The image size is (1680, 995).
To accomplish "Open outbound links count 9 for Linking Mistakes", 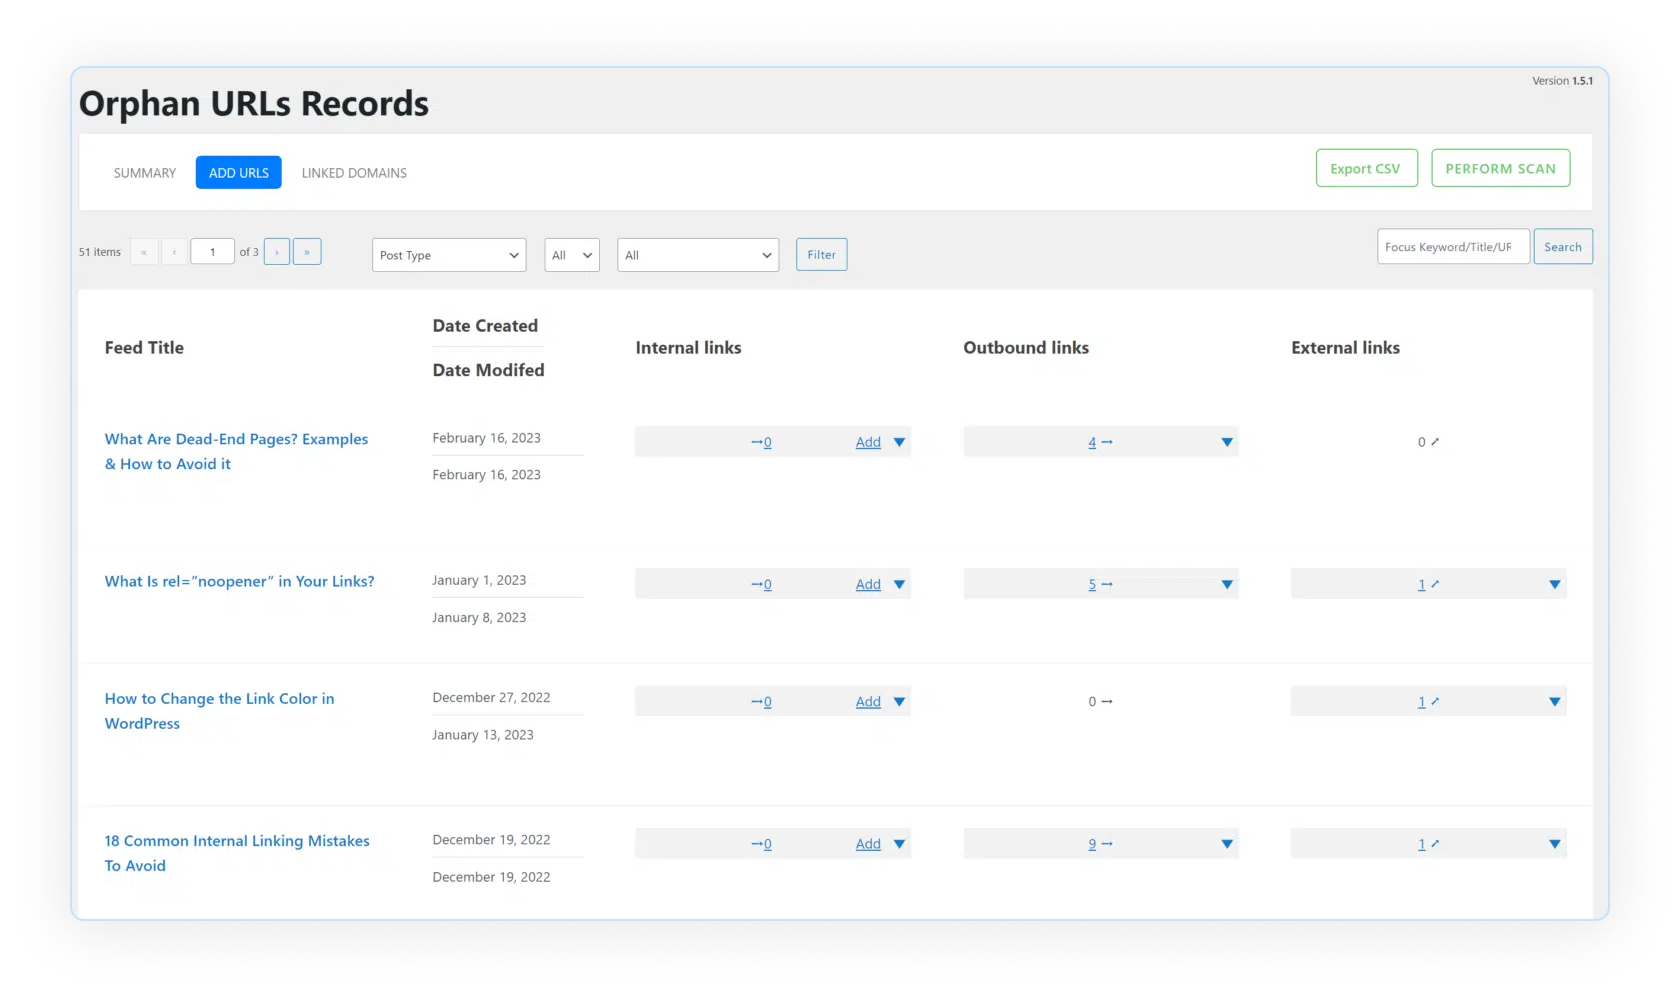I will 1092,844.
